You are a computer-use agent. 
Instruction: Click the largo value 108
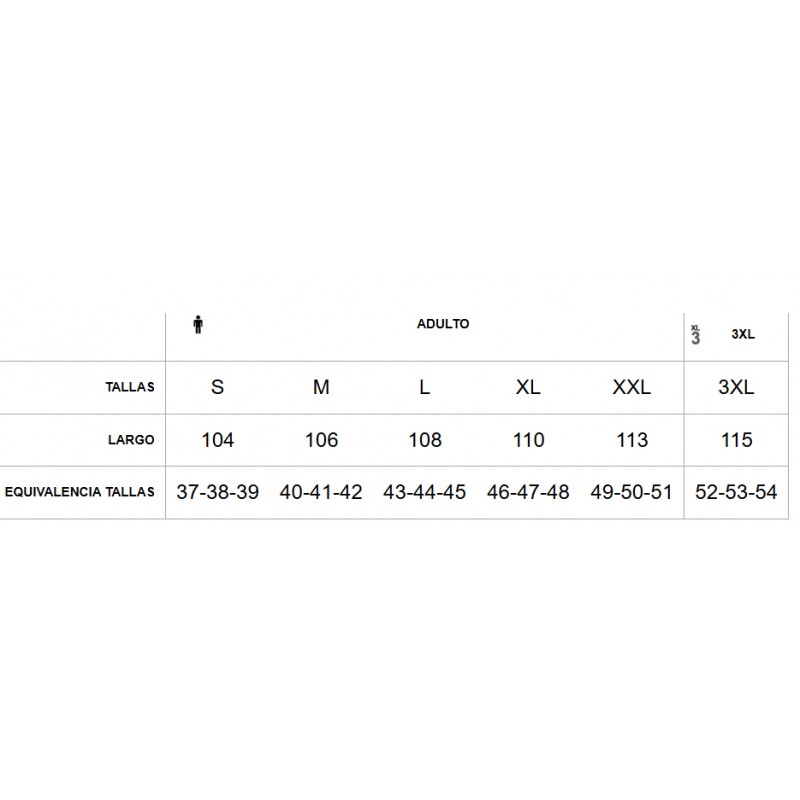click(x=425, y=440)
